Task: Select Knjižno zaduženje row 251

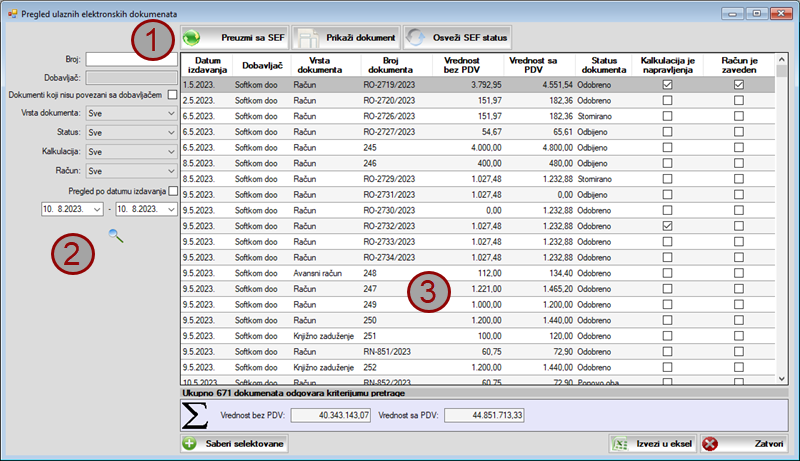Action: [x=478, y=336]
